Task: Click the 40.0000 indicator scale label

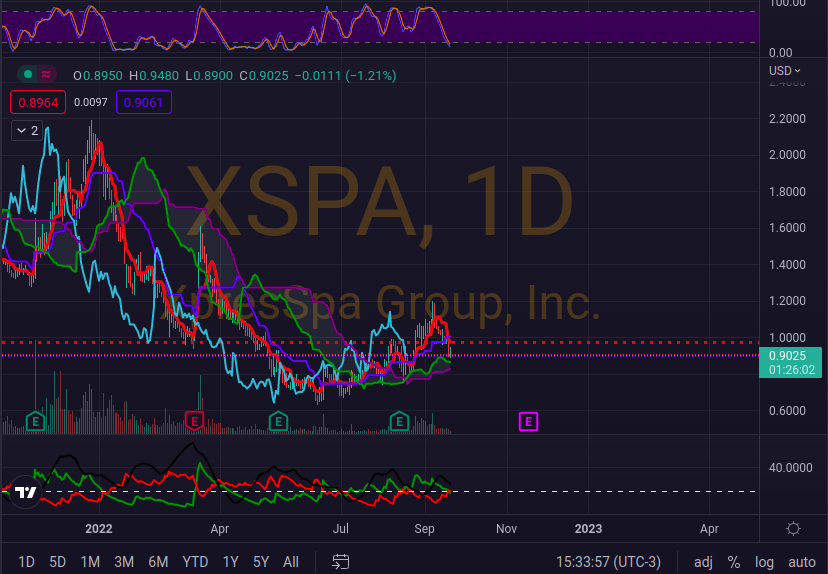Action: pyautogui.click(x=791, y=467)
